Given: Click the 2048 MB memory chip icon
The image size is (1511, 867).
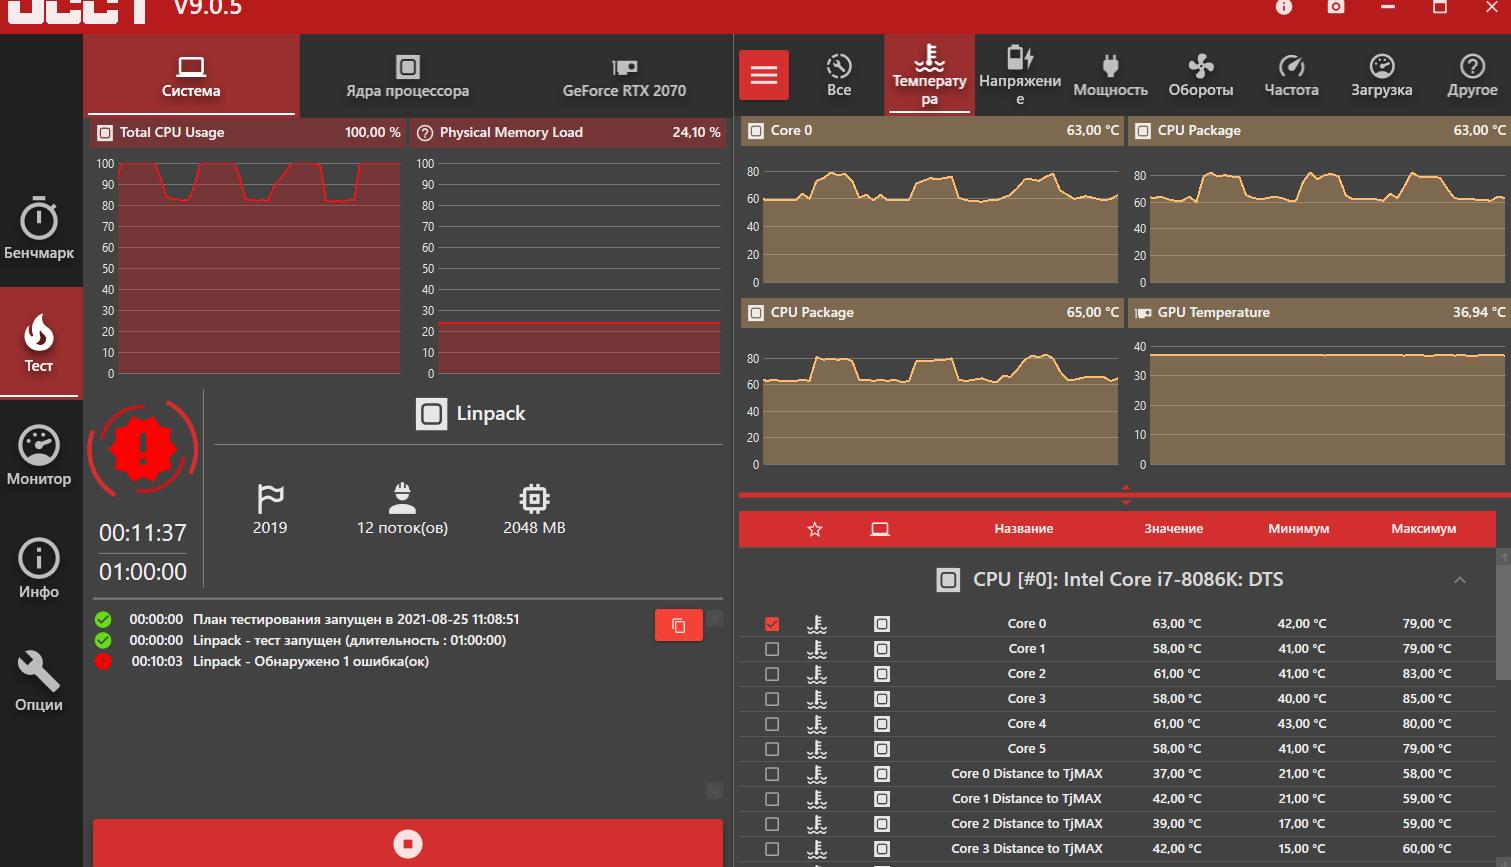Looking at the screenshot, I should pos(534,498).
